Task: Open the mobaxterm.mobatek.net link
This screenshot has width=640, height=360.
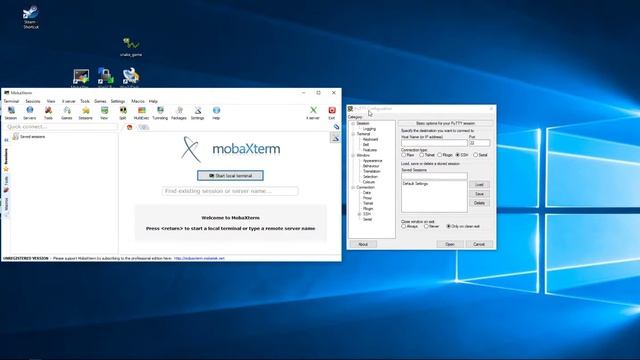Action: (x=199, y=258)
